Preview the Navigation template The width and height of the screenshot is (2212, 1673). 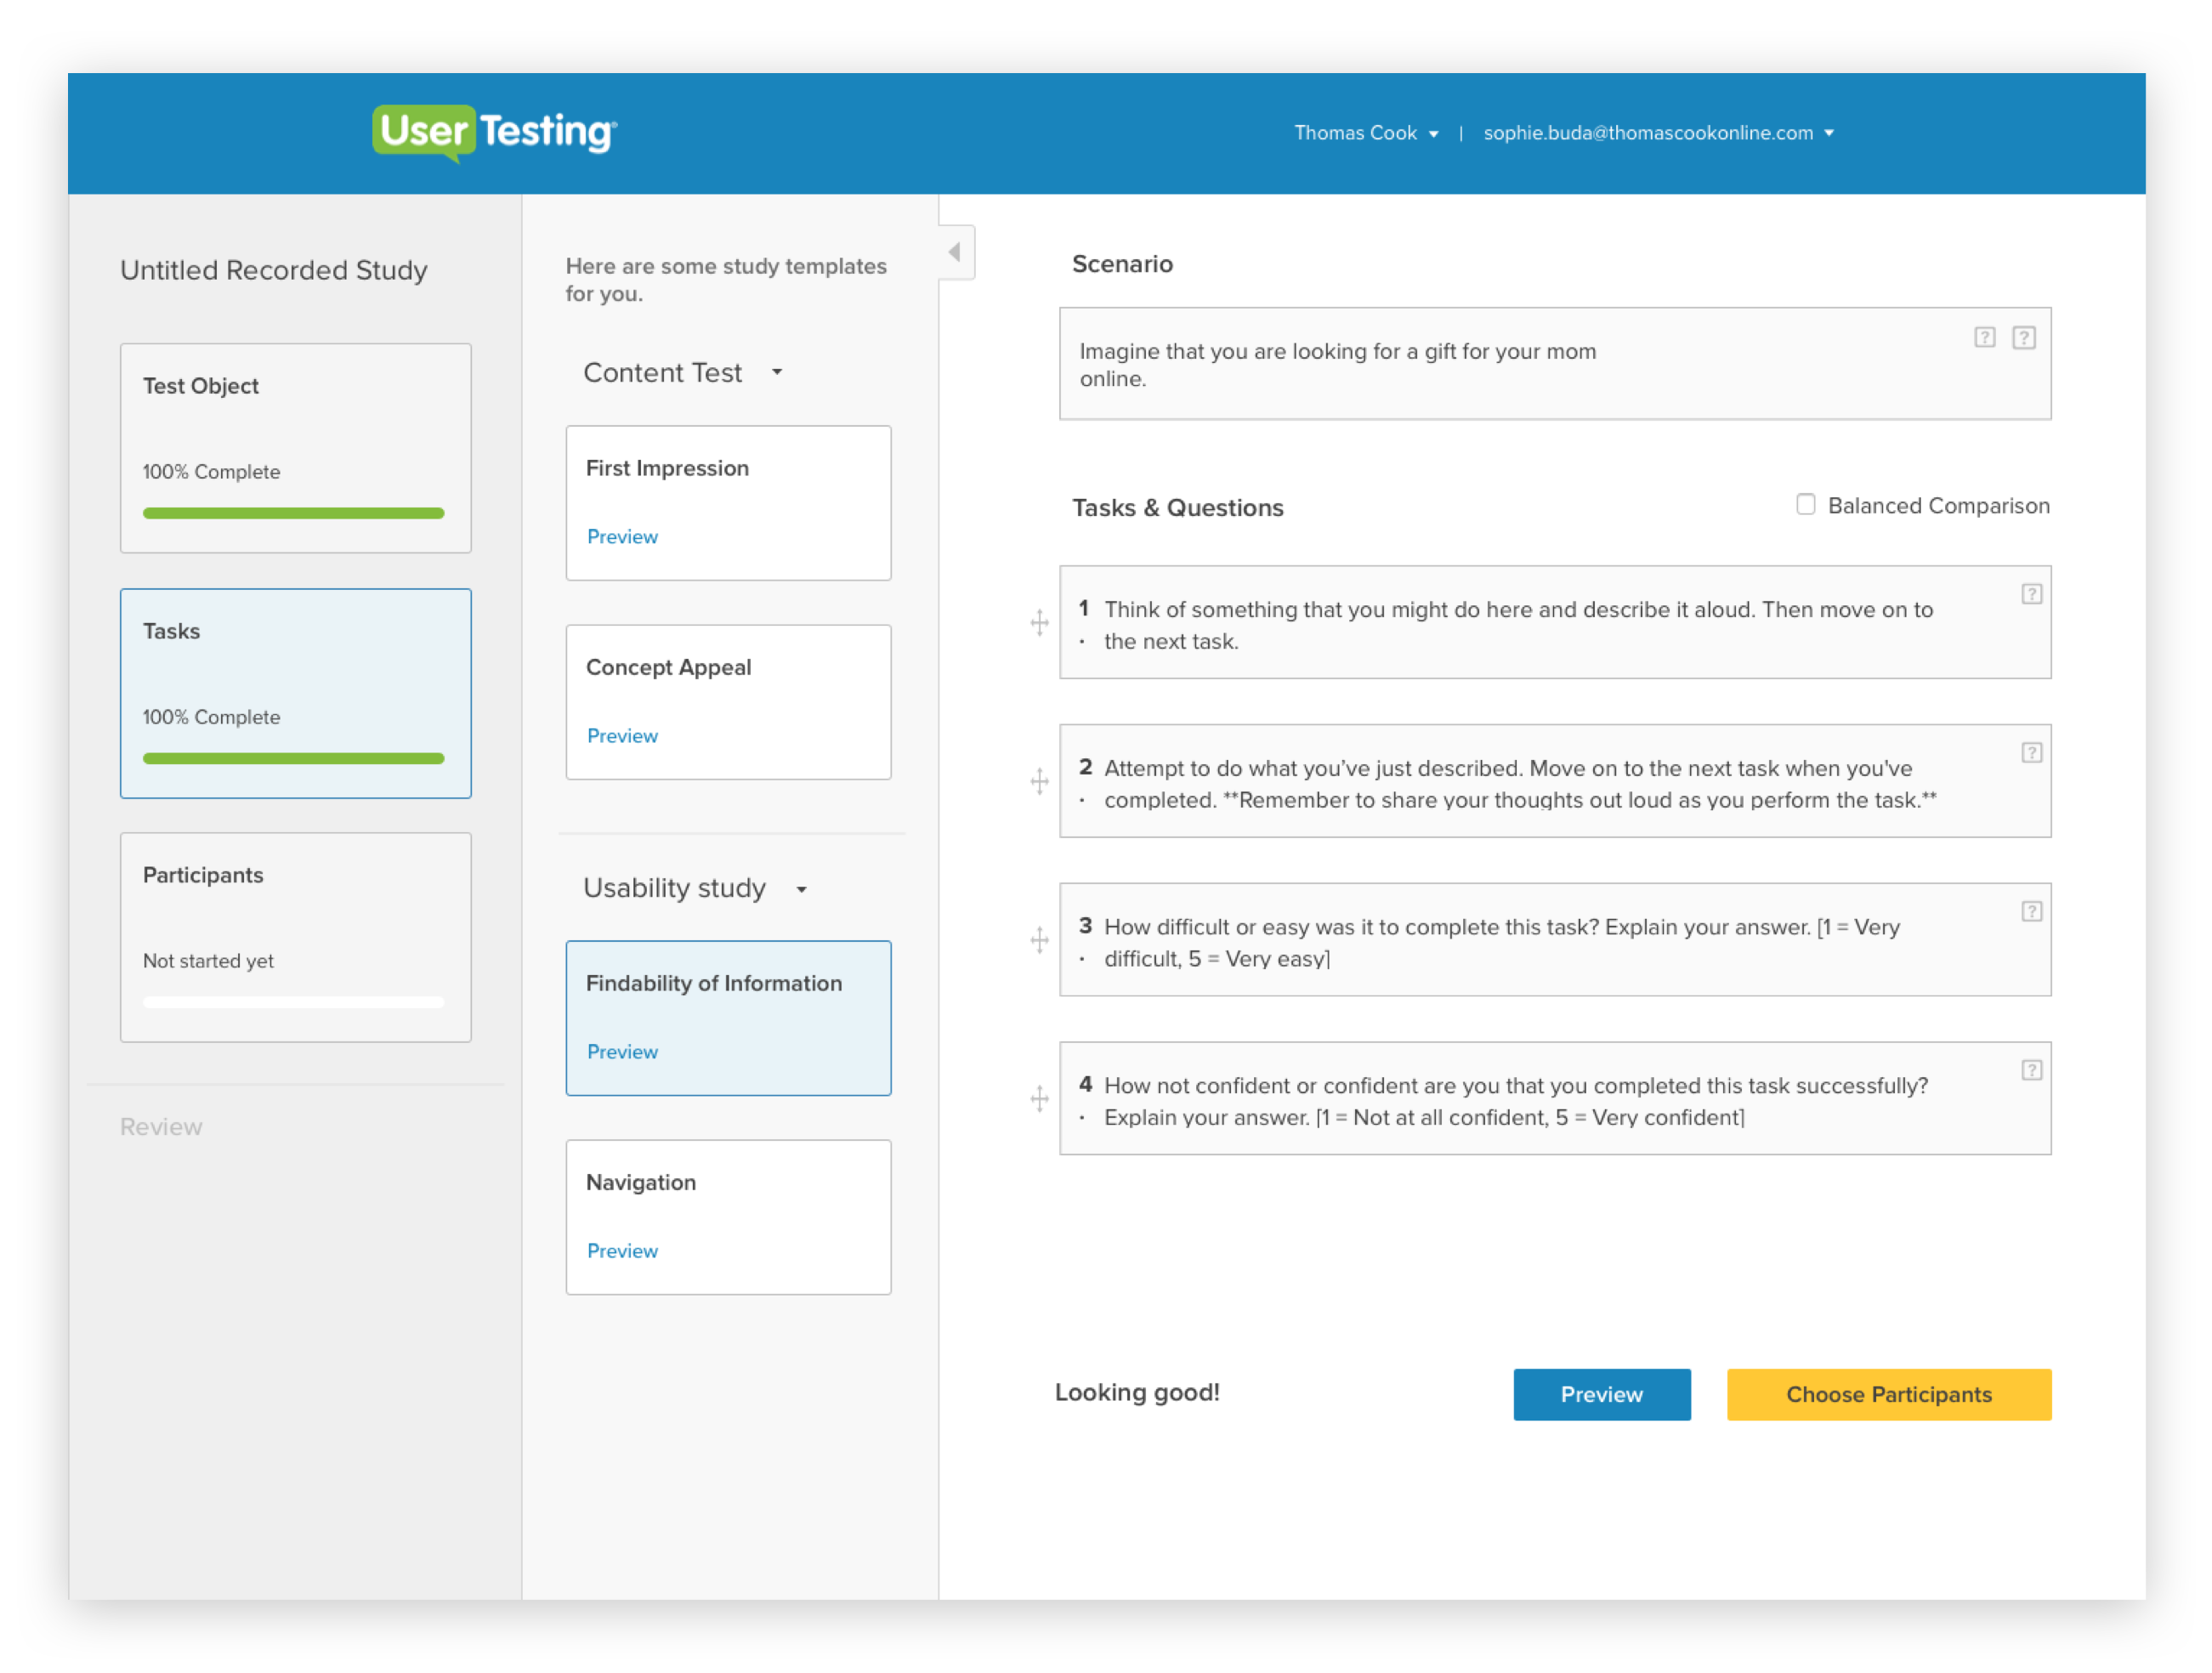coord(622,1251)
